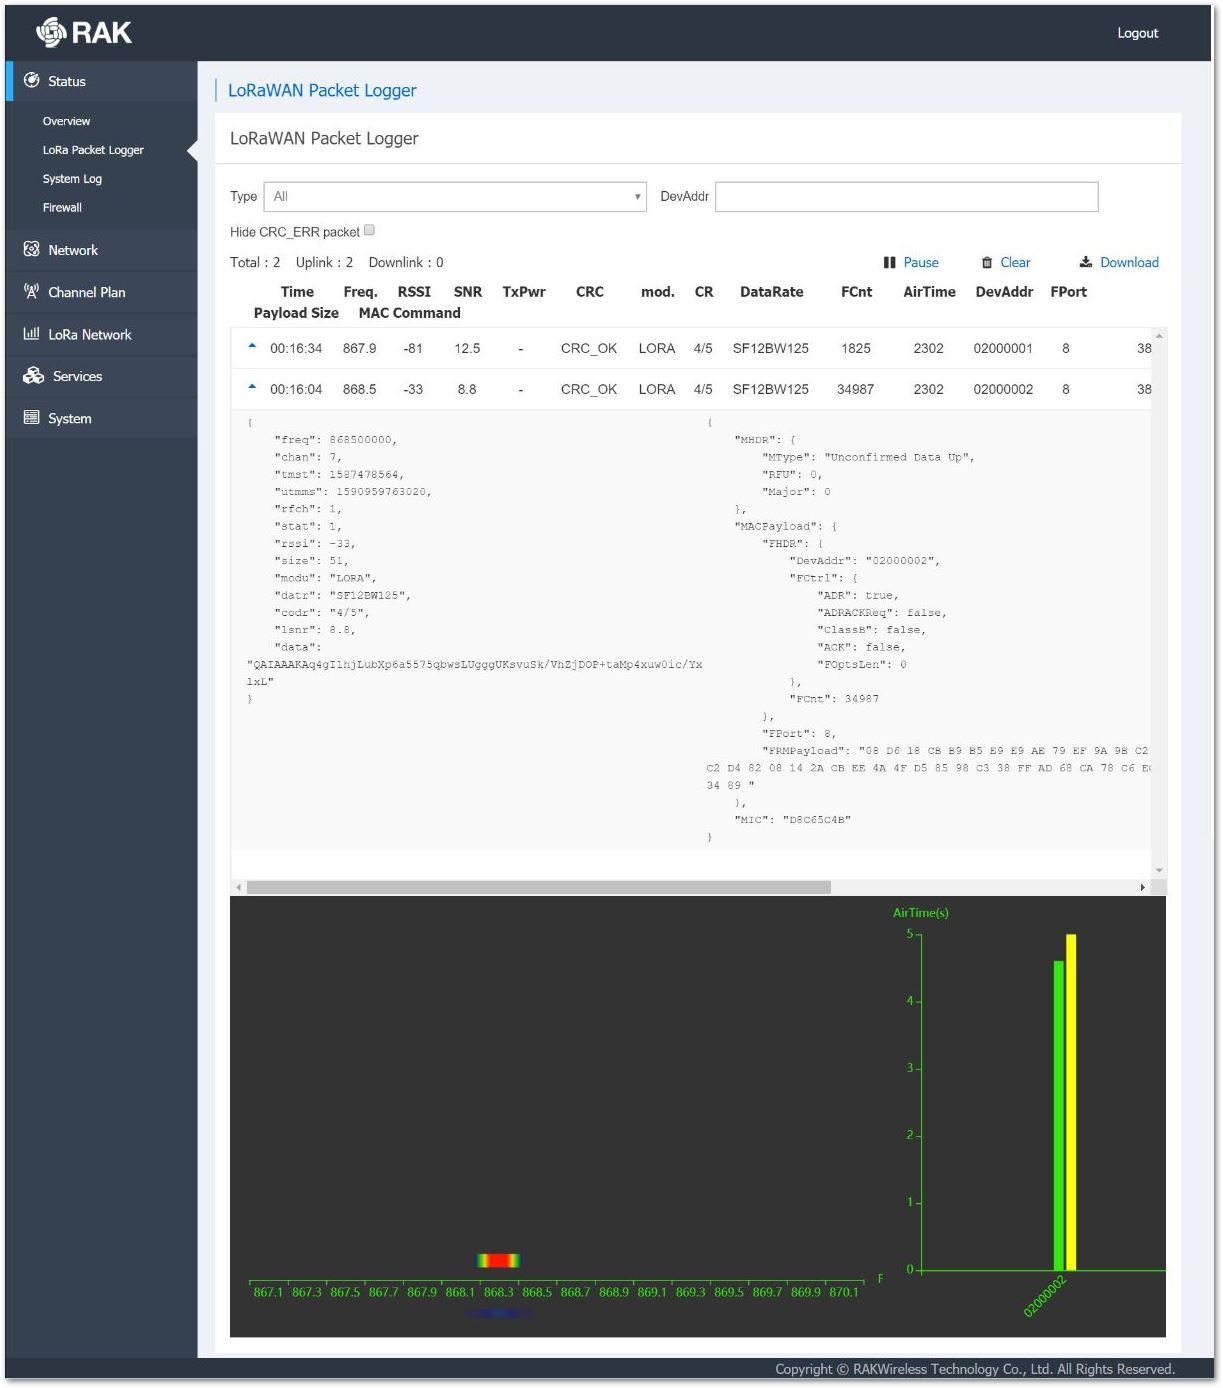Click the 02000002 chart axis label

(x=1045, y=1297)
